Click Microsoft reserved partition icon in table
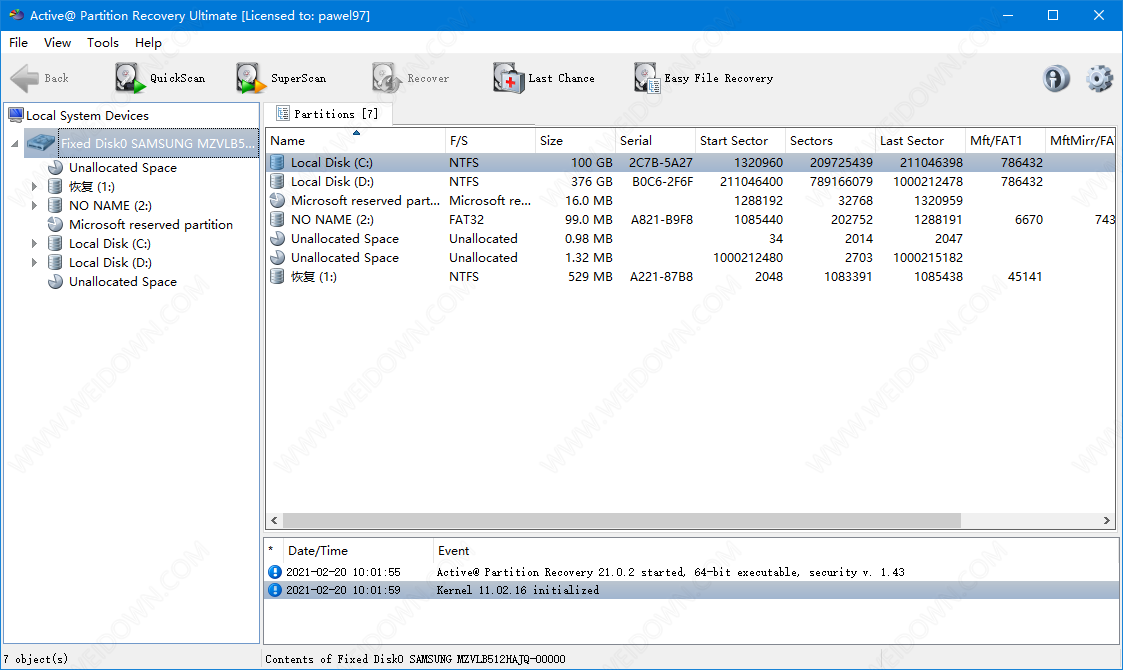1123x670 pixels. (x=277, y=201)
